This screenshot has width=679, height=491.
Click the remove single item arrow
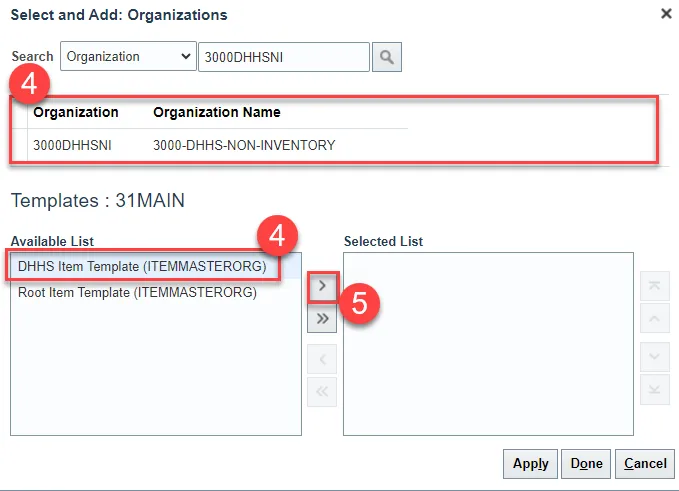(322, 359)
